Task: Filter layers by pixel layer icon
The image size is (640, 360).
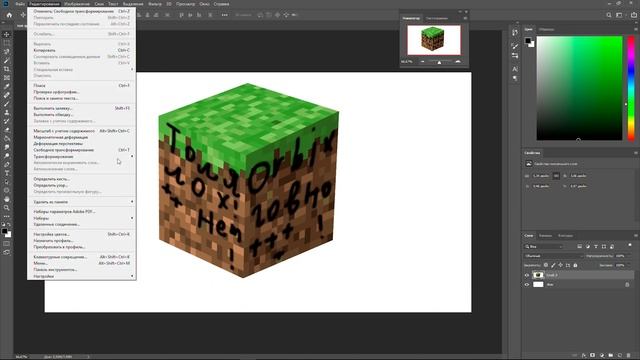Action: 580,247
